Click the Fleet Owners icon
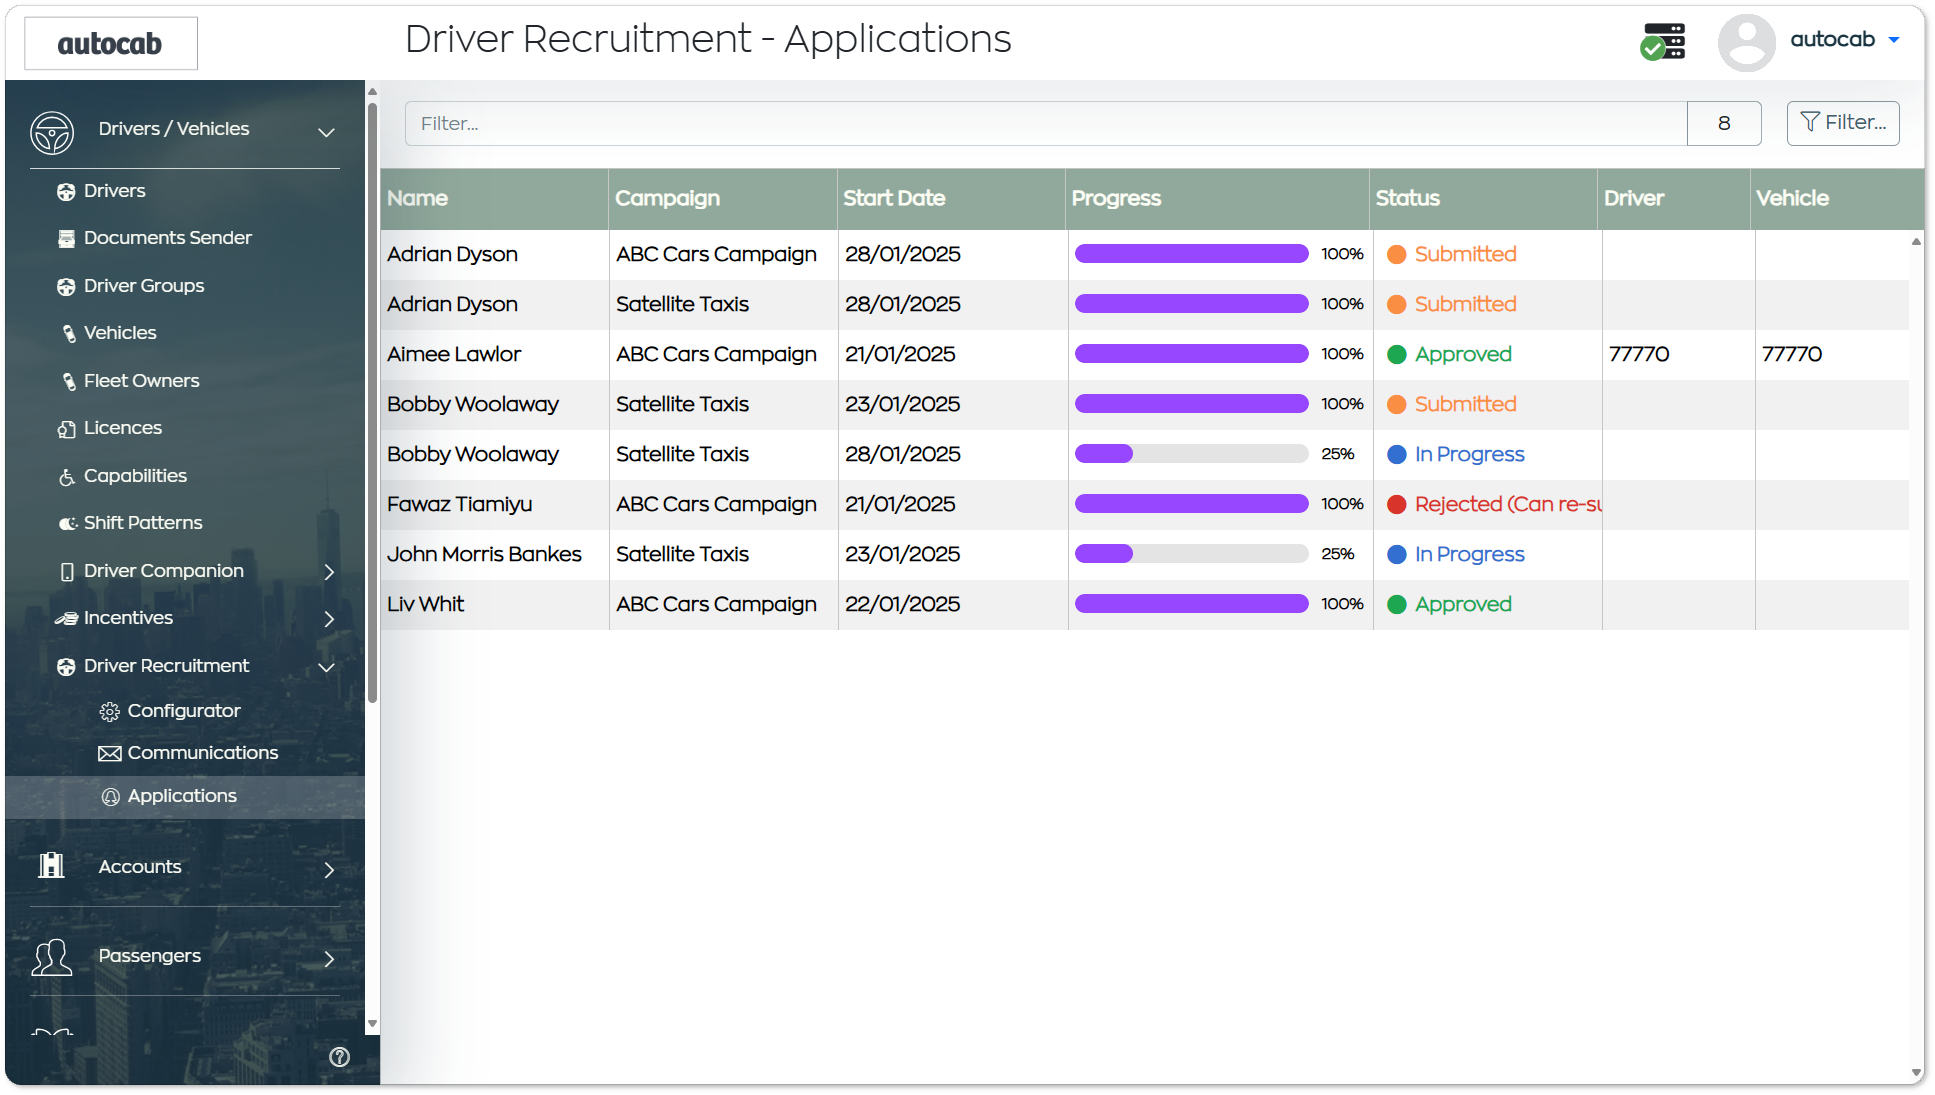1935x1095 pixels. (68, 382)
